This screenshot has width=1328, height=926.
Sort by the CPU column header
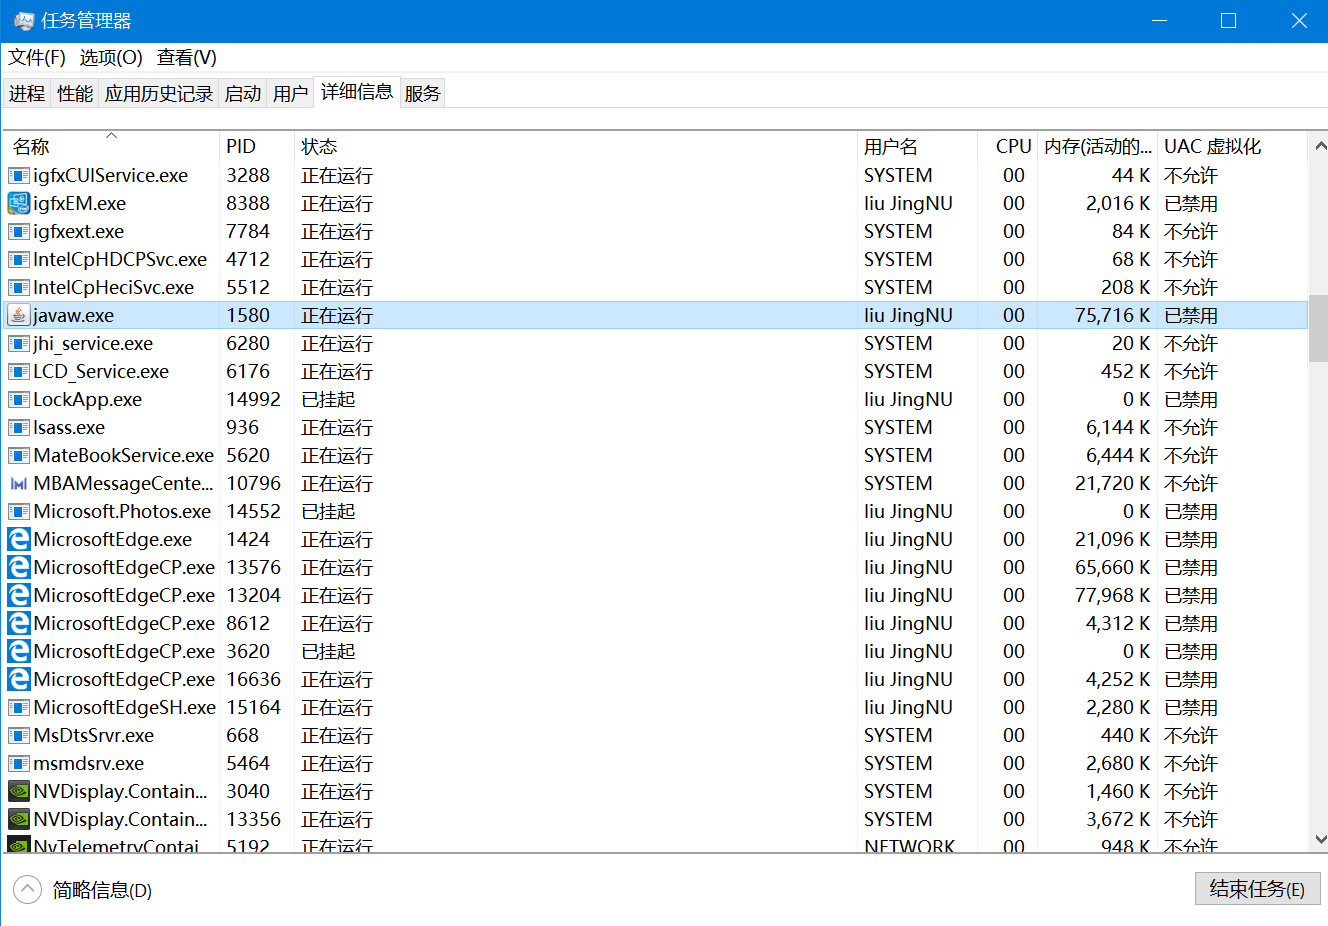[x=1008, y=146]
